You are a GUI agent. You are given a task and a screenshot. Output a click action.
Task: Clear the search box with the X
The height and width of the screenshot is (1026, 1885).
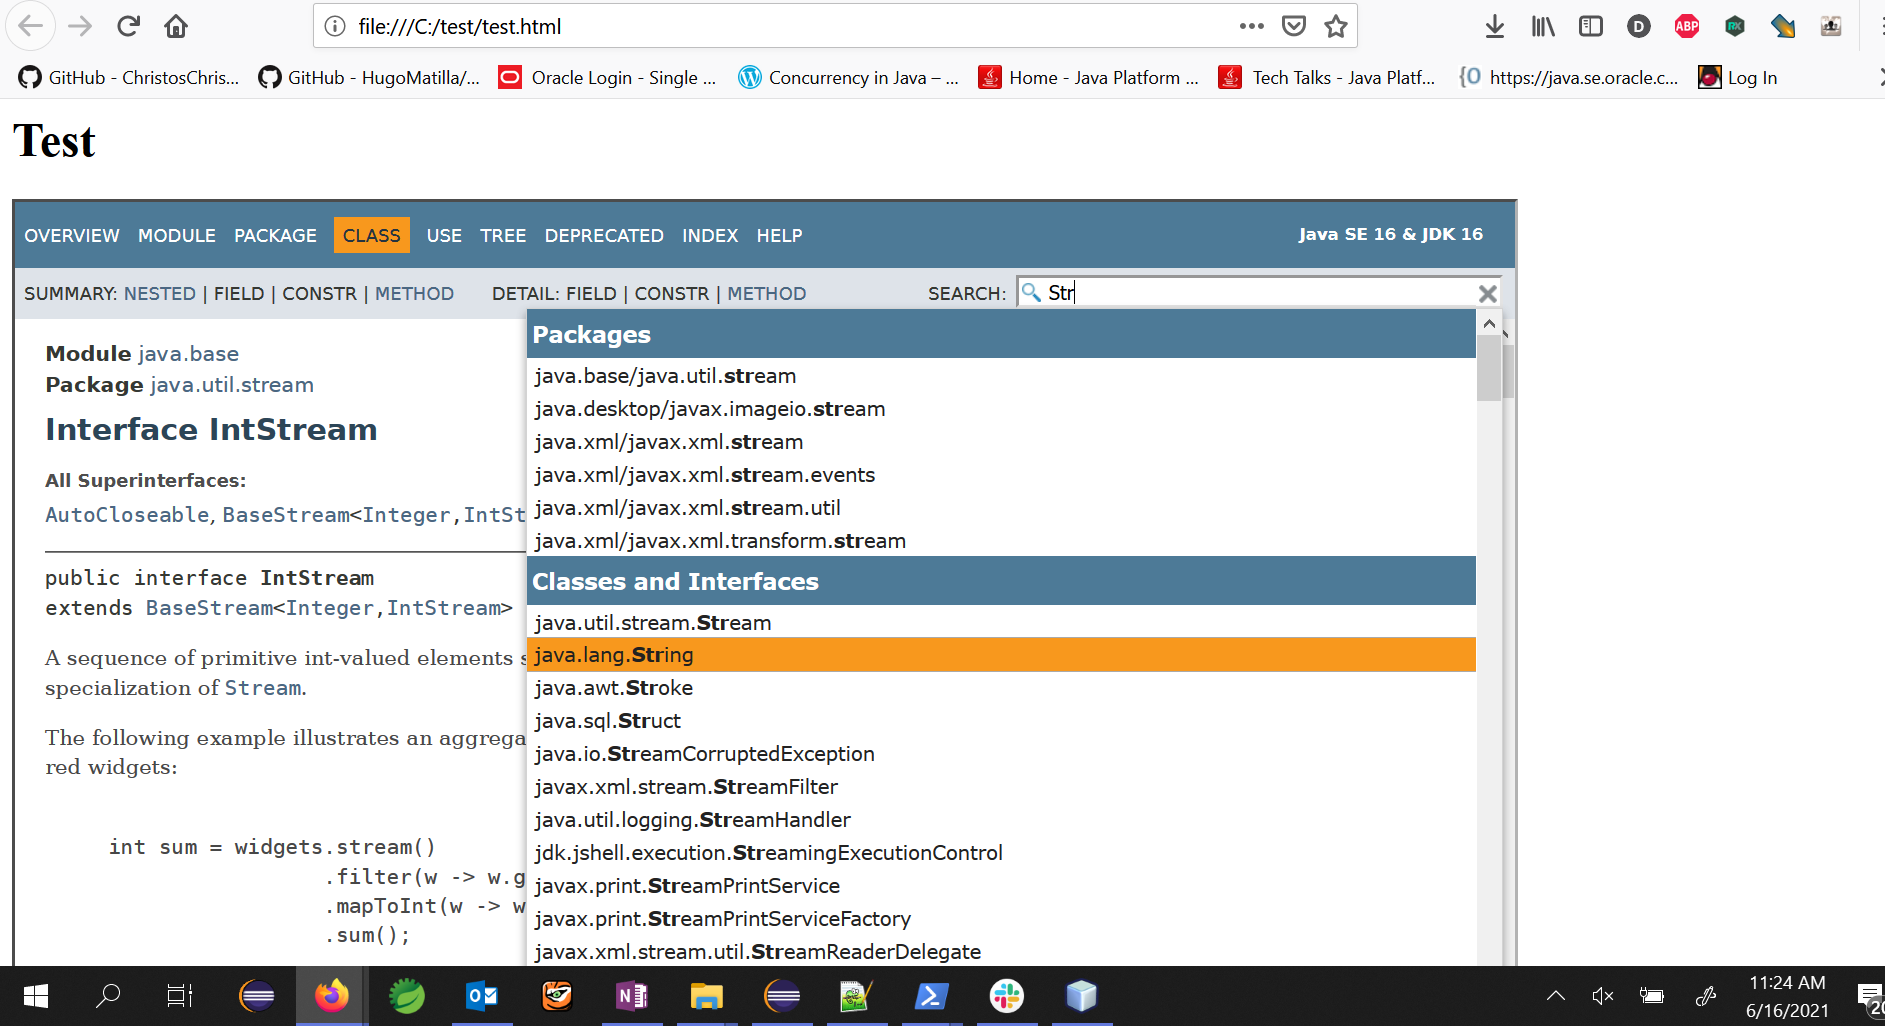1487,293
